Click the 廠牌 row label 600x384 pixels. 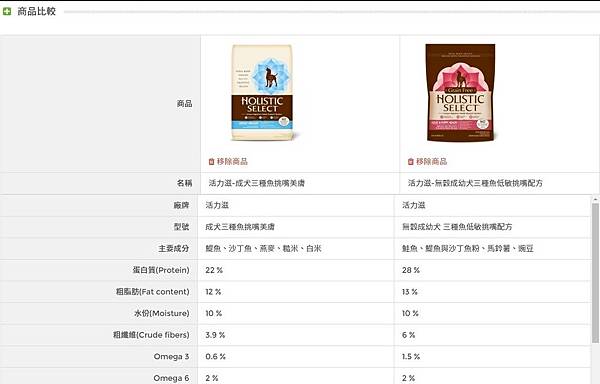click(181, 205)
